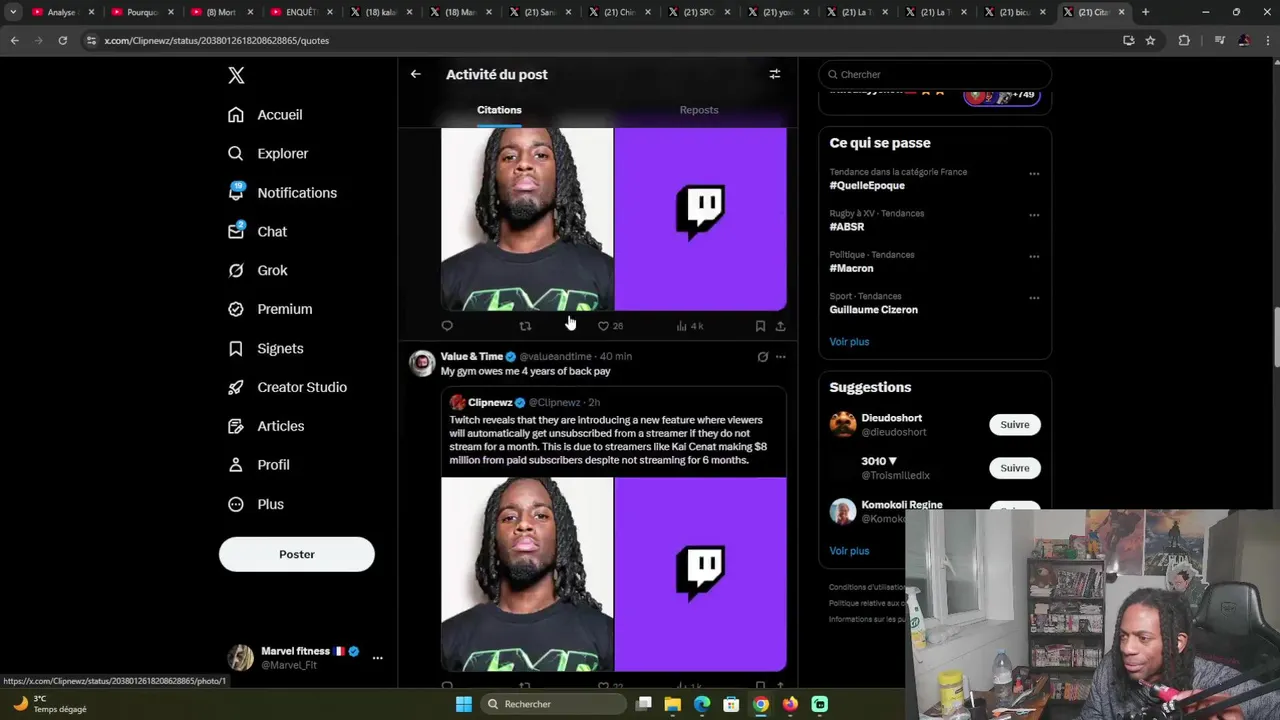Open the post activity filter settings icon
1280x720 pixels.
(774, 74)
